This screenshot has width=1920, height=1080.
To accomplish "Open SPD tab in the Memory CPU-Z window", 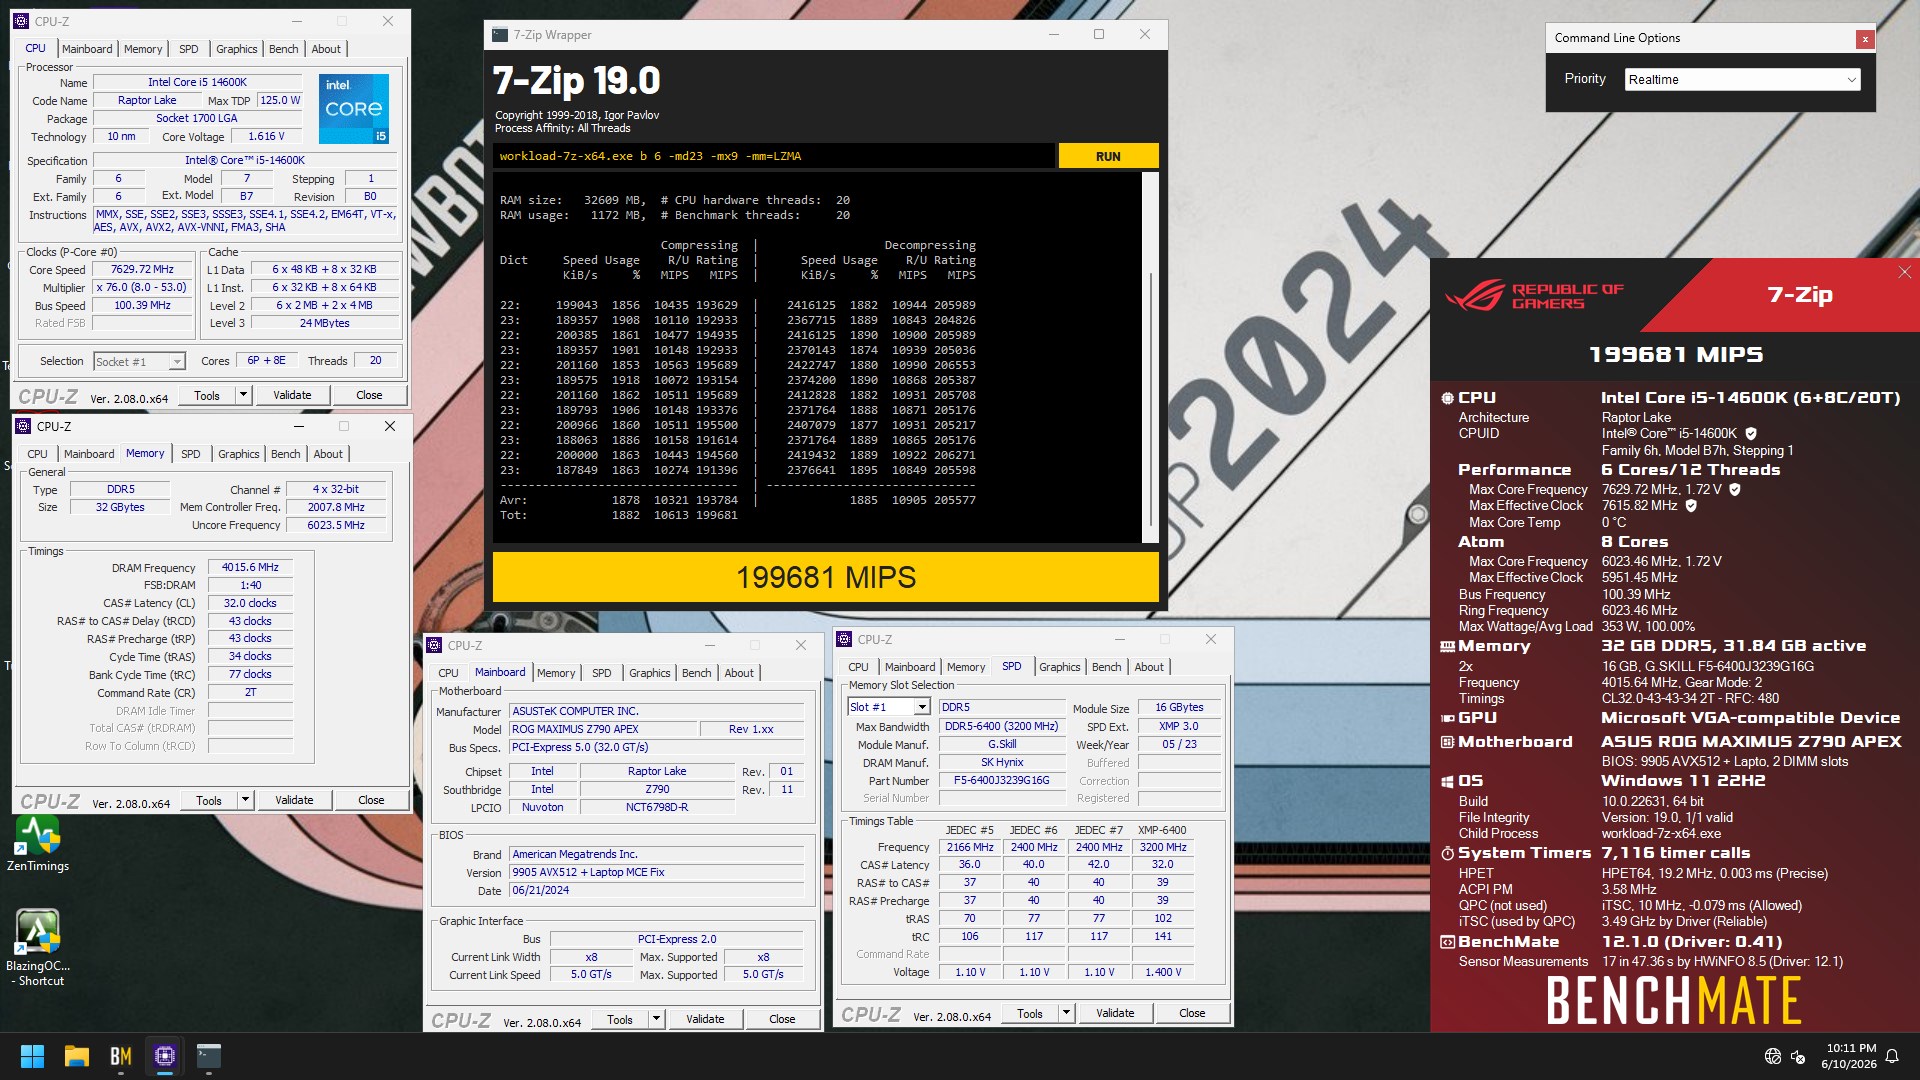I will (190, 454).
